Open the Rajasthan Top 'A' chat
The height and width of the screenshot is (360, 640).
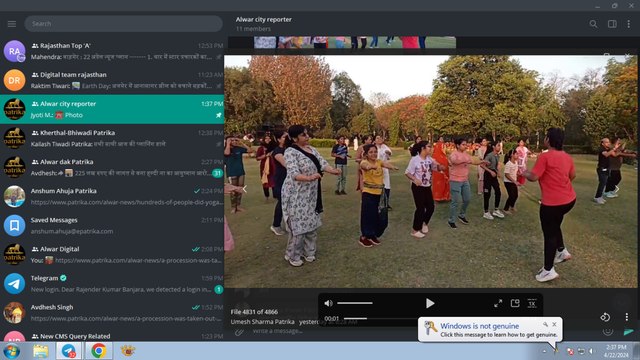click(x=112, y=51)
